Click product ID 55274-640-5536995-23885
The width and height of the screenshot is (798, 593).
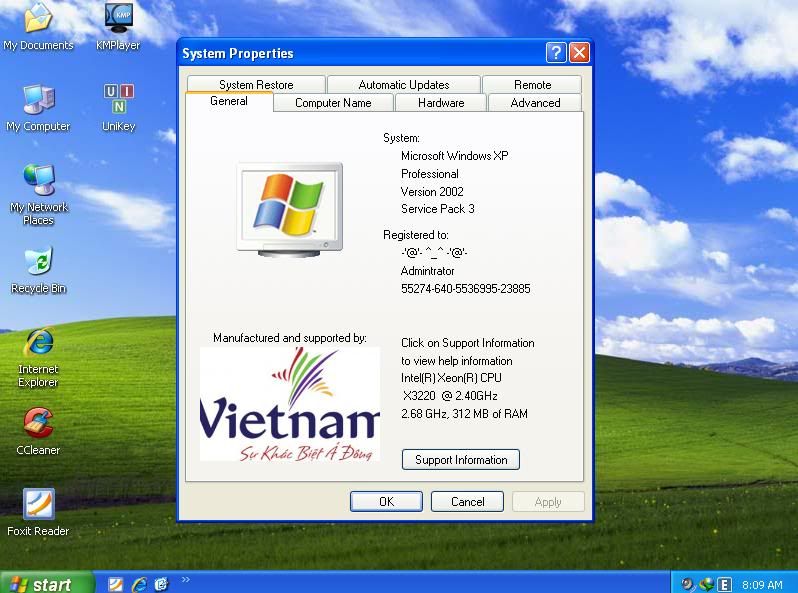click(x=465, y=289)
